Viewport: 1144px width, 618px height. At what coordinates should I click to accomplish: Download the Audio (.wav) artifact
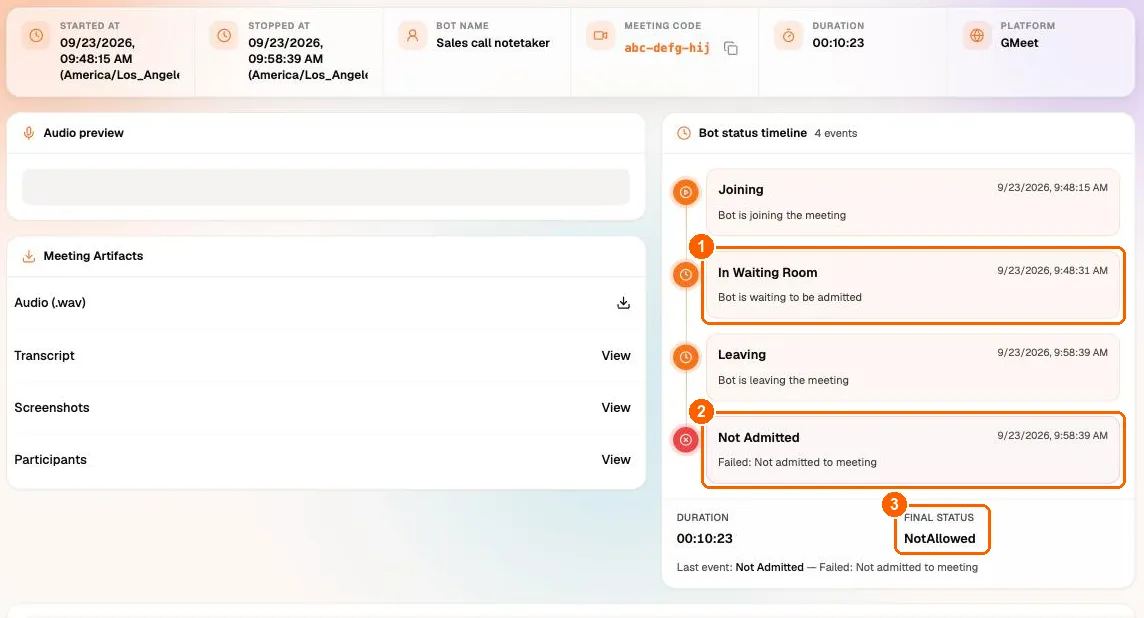coord(623,303)
